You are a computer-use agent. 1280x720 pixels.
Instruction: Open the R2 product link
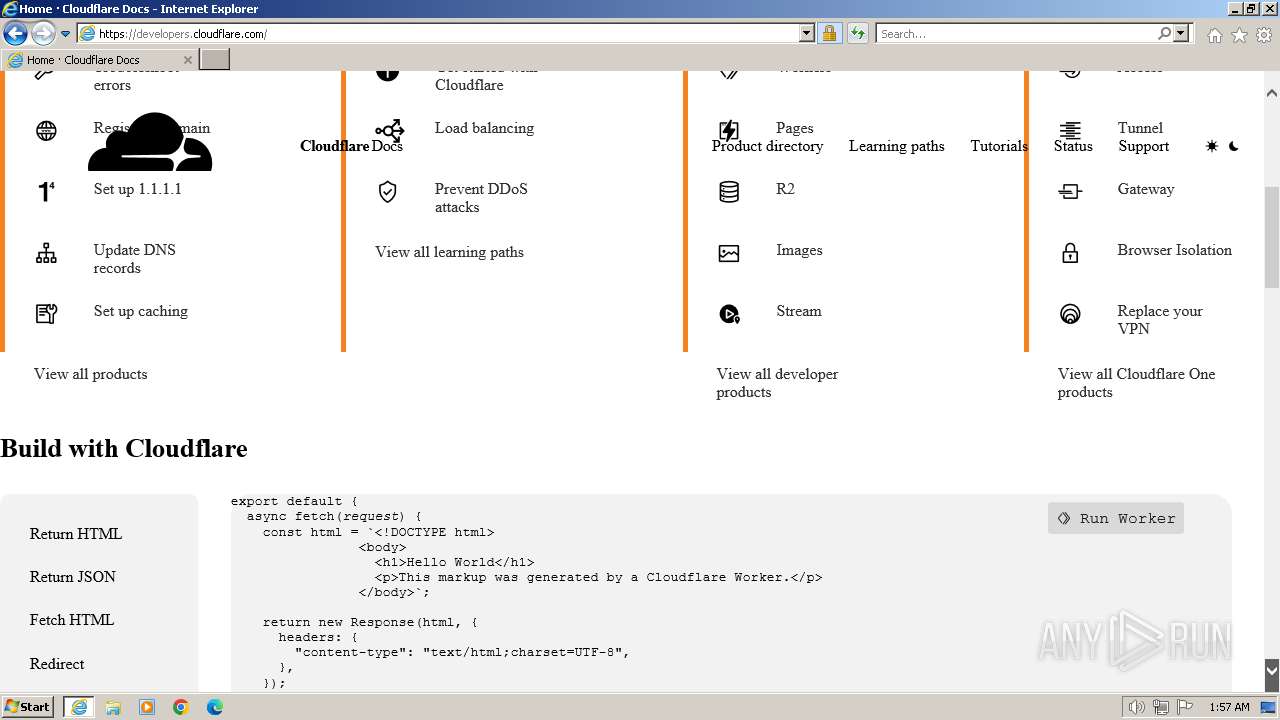point(785,189)
